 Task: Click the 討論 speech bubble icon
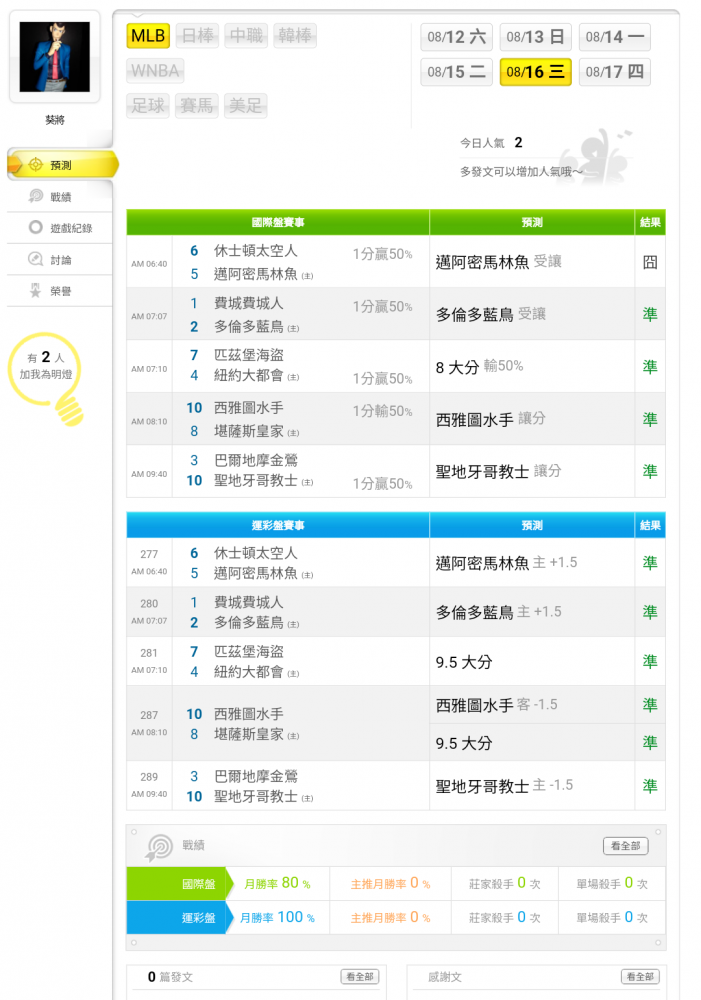[x=36, y=259]
